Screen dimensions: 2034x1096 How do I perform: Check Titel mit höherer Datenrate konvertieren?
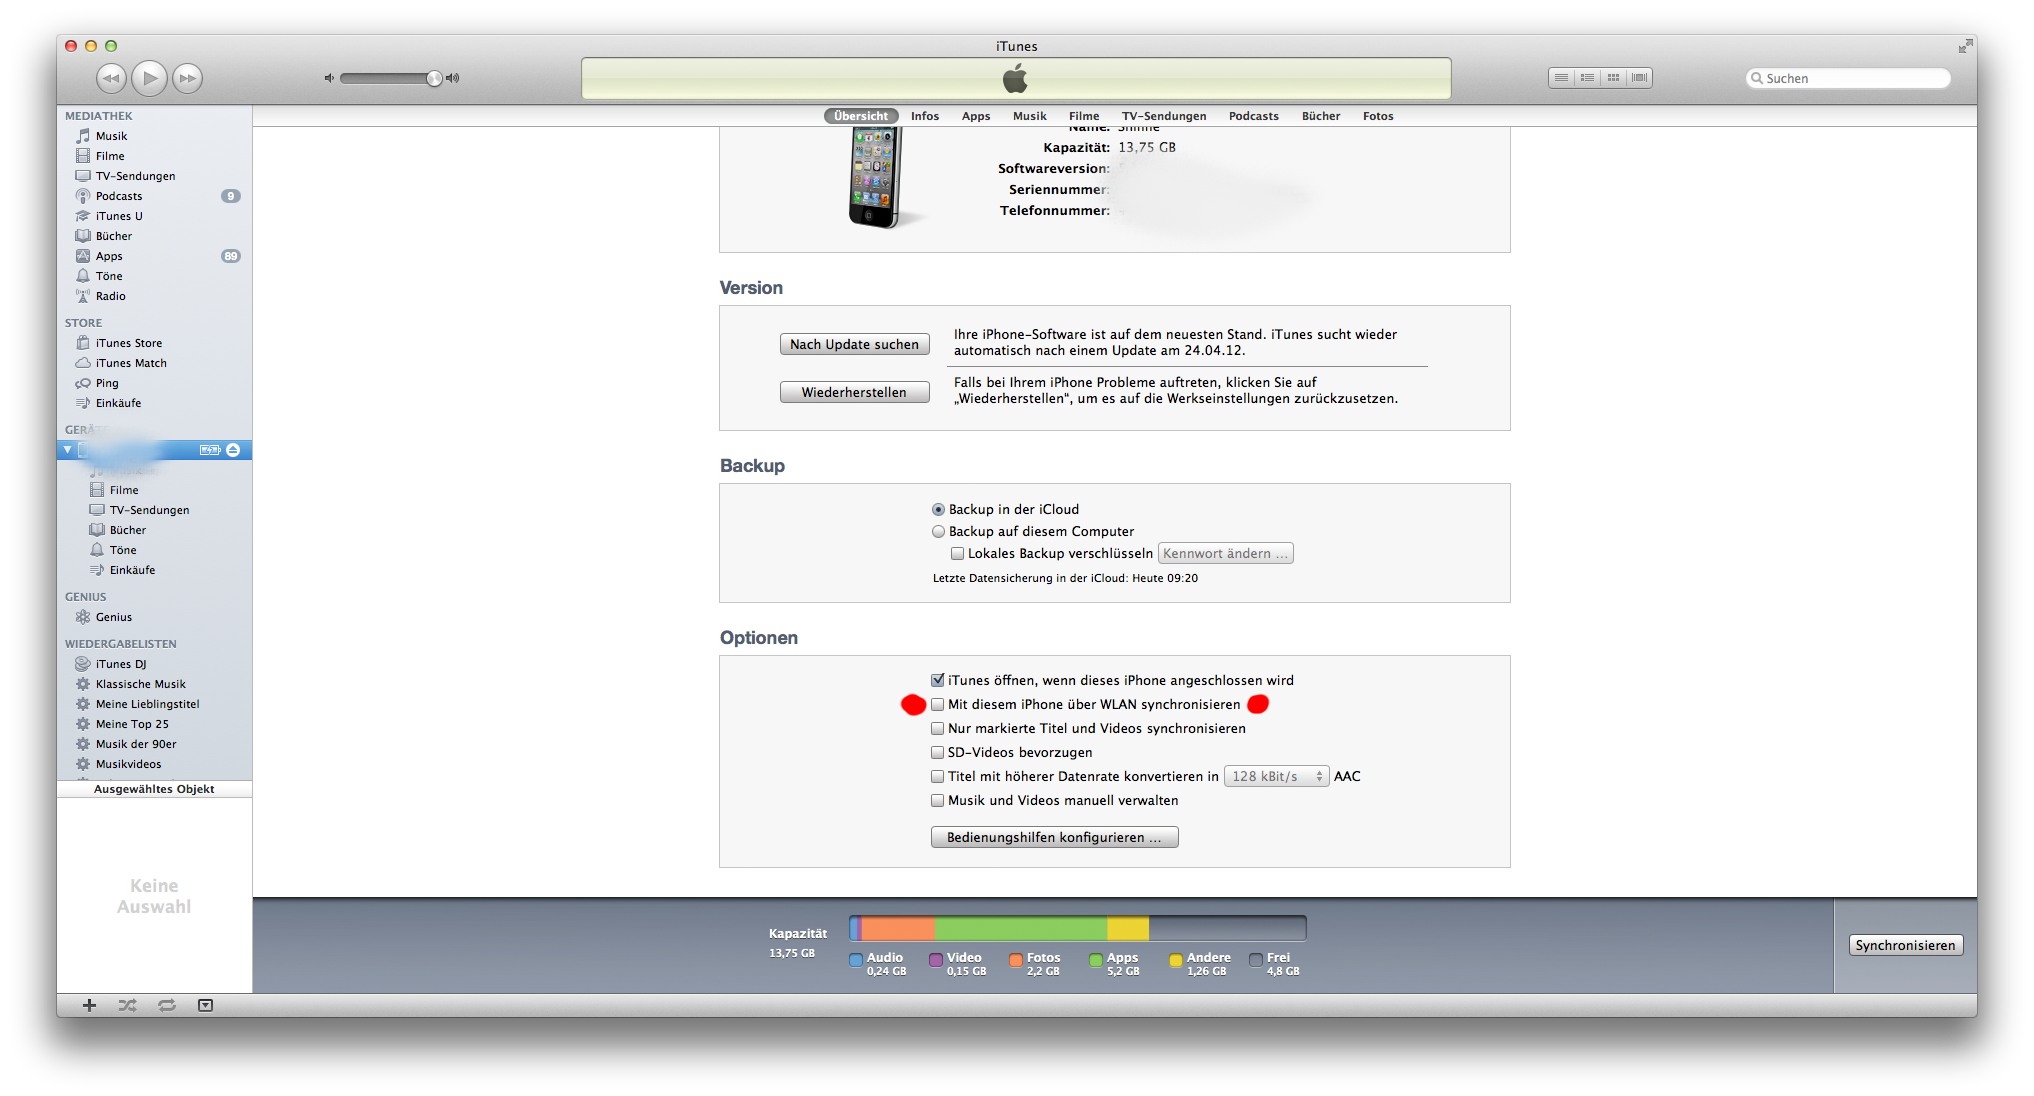click(938, 776)
